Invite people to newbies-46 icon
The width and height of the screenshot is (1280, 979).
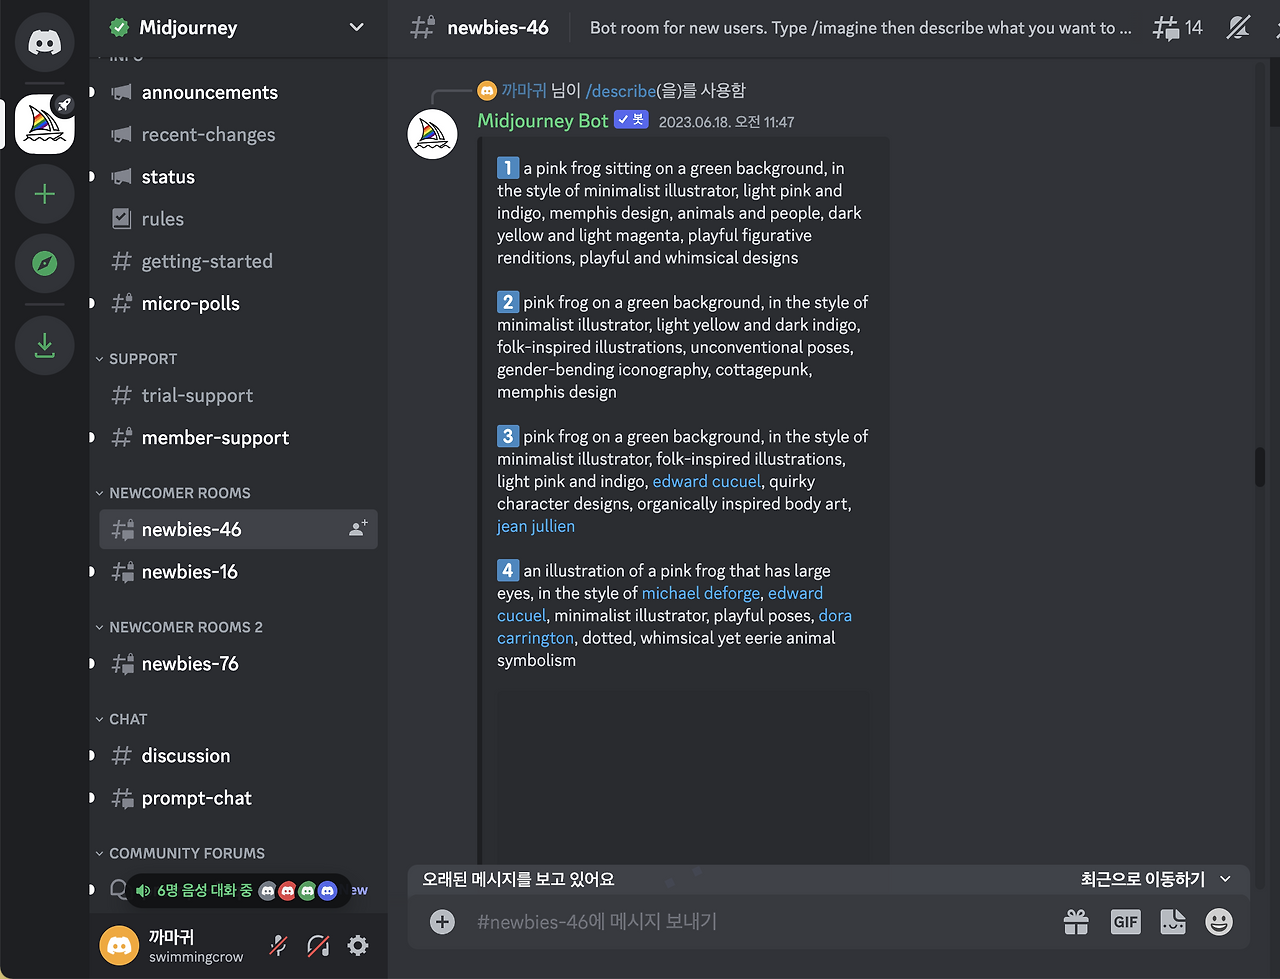pos(357,529)
